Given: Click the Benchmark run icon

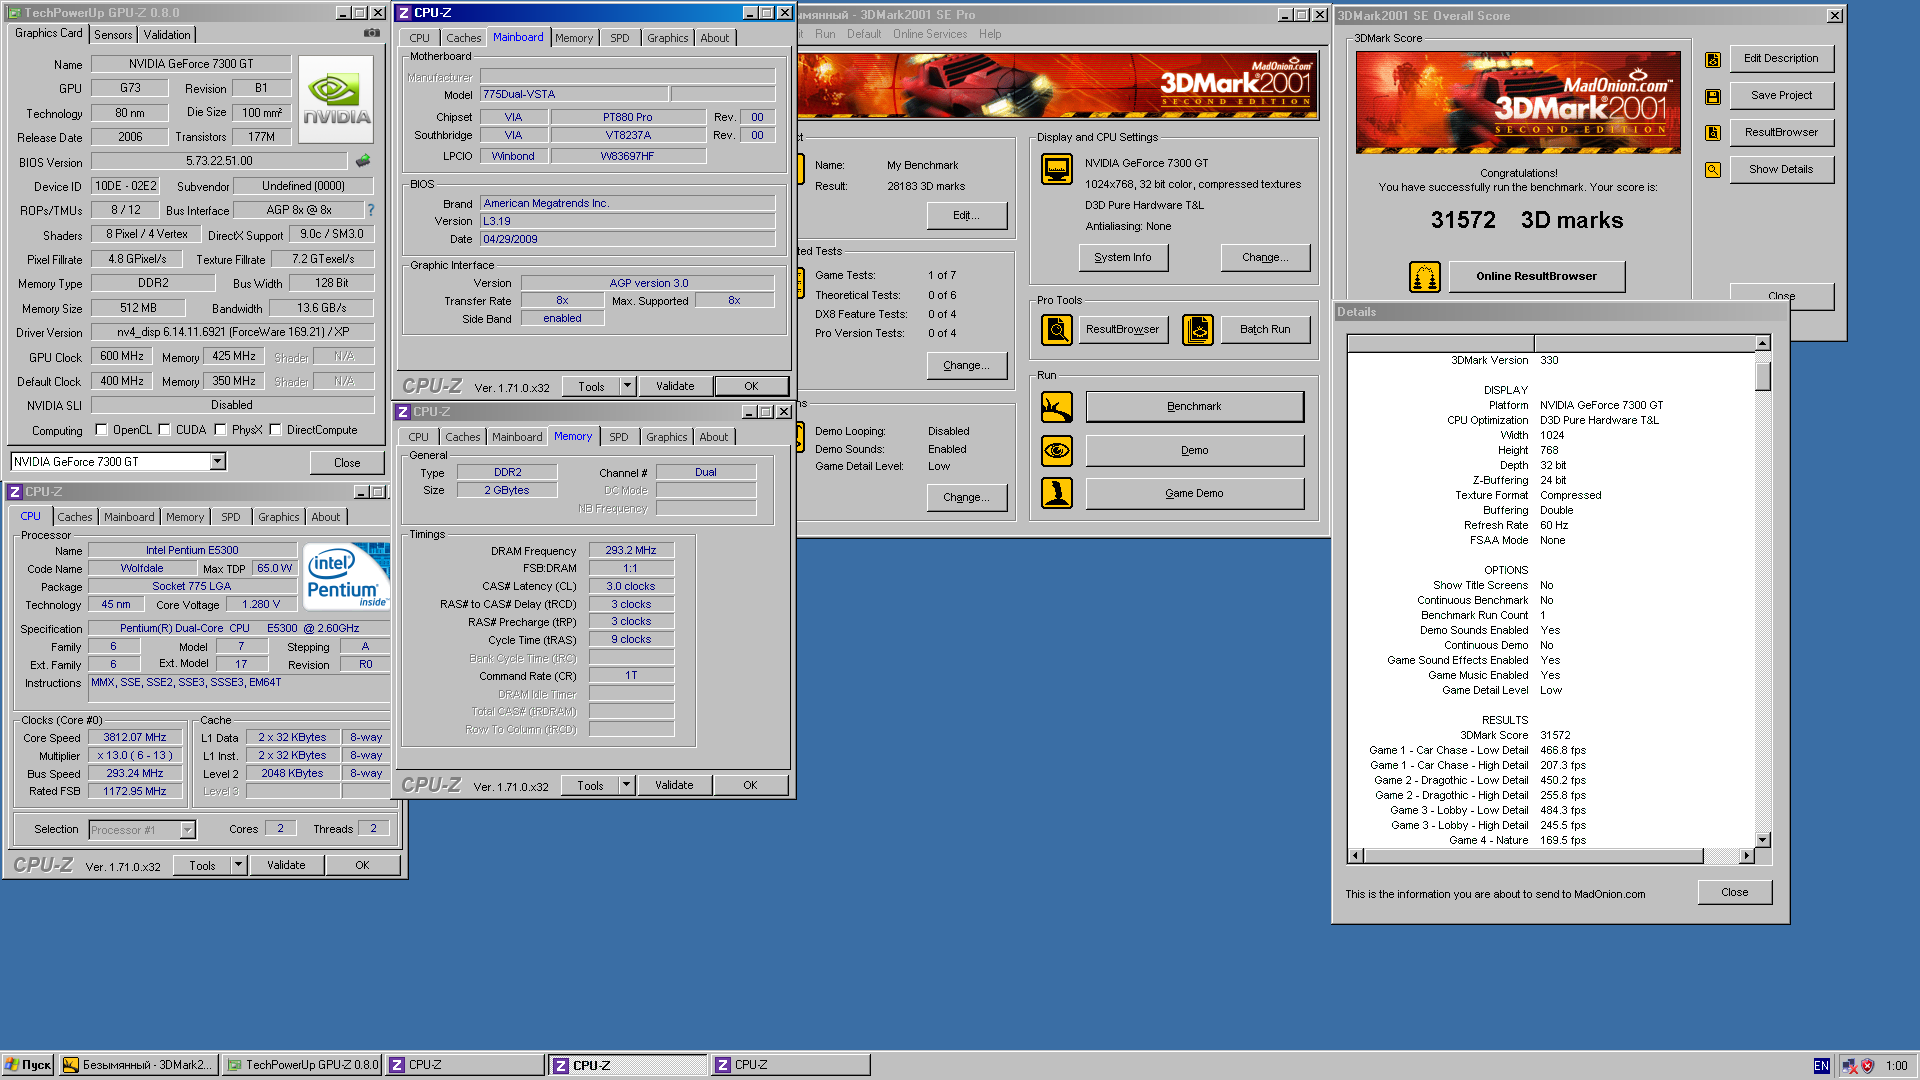Looking at the screenshot, I should pos(1057,407).
